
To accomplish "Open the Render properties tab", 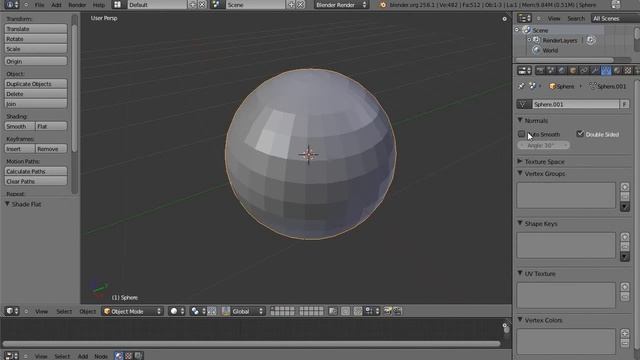I will (540, 71).
